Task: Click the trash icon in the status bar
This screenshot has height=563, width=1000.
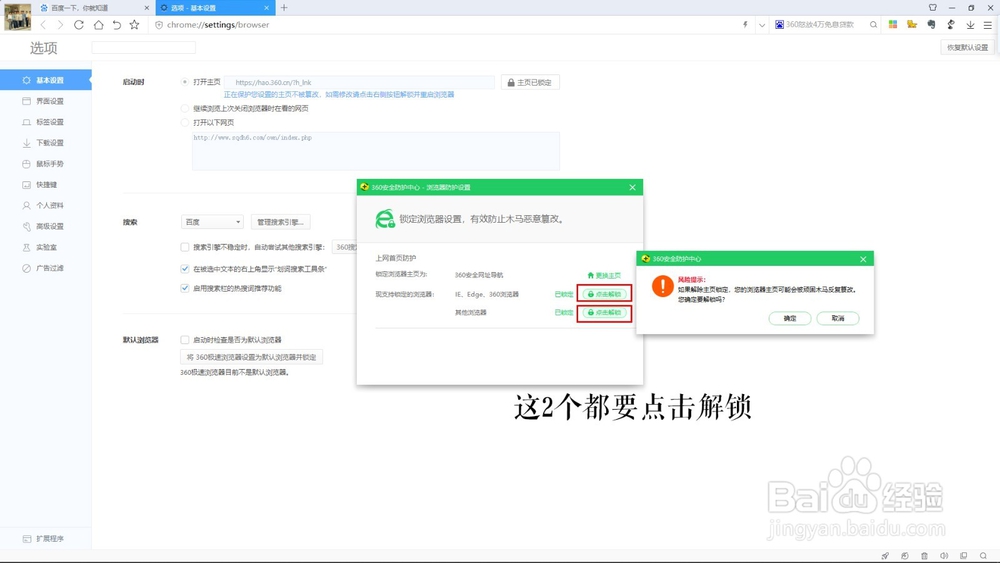Action: [x=924, y=556]
